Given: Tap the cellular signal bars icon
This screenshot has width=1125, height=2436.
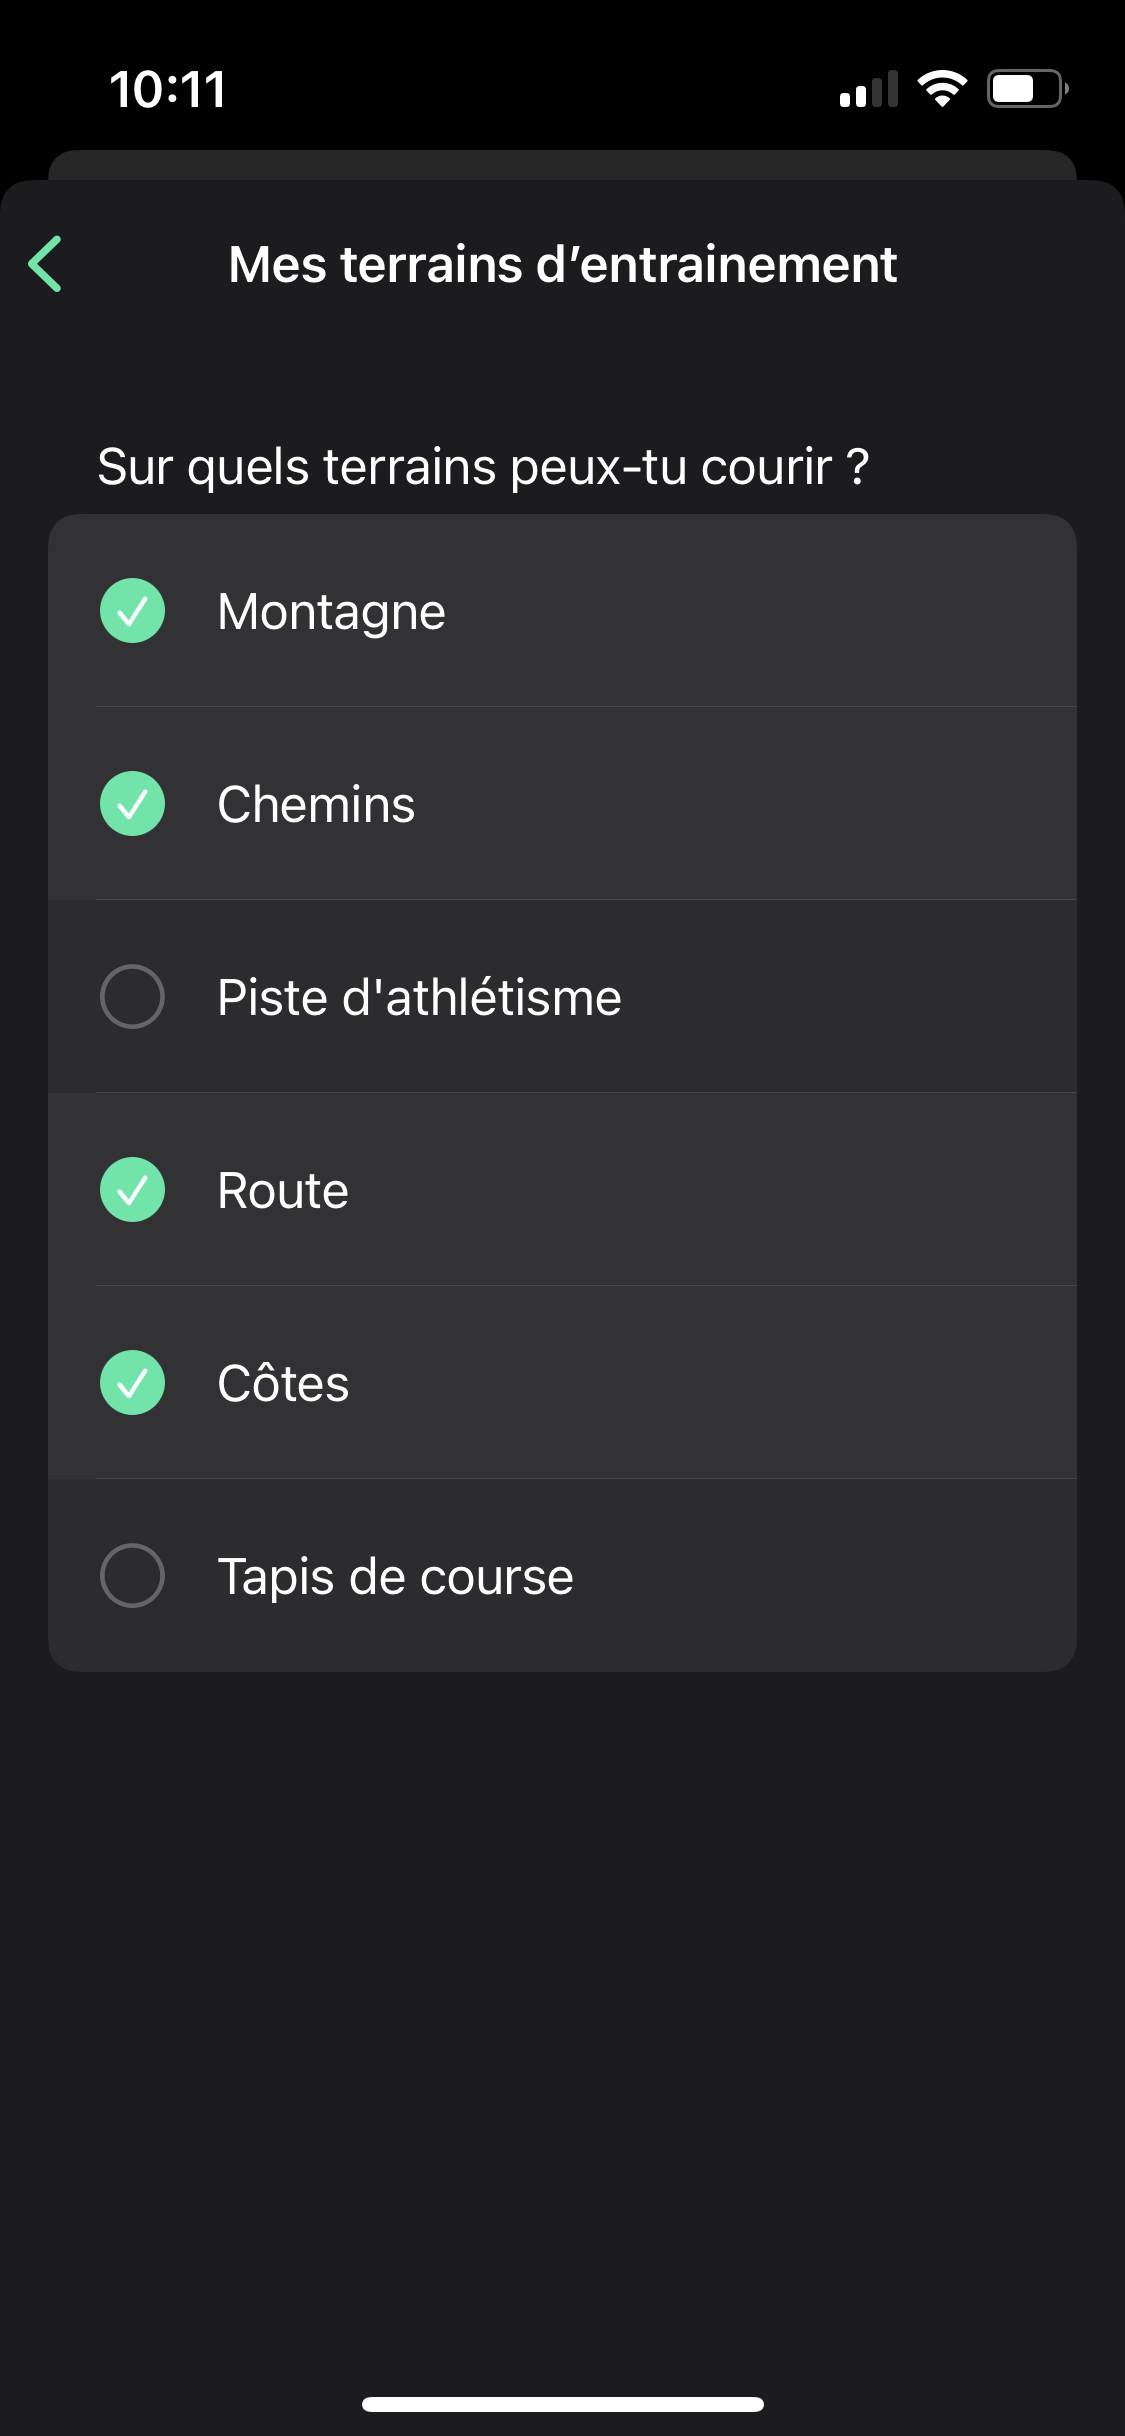Looking at the screenshot, I should [x=868, y=89].
